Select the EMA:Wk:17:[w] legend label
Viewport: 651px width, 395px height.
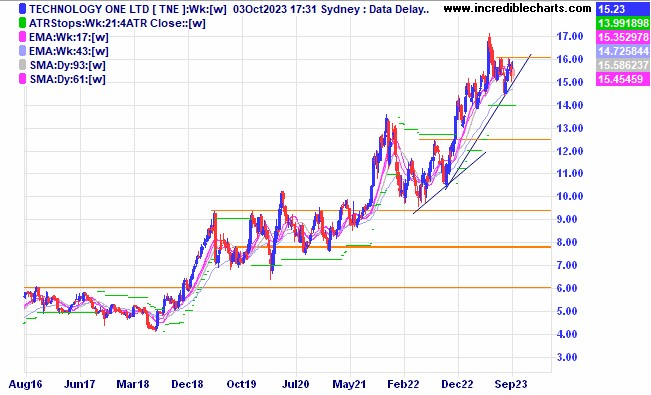(69, 37)
